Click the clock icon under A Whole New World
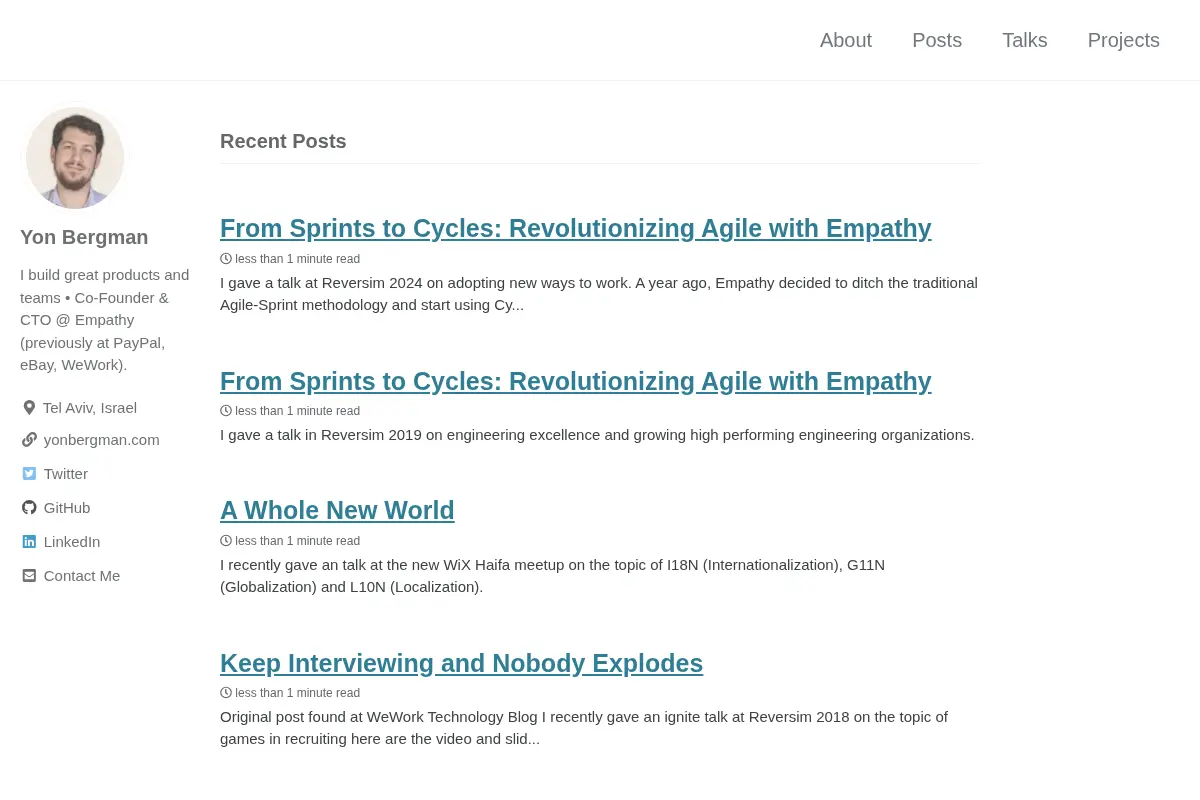 (x=226, y=540)
